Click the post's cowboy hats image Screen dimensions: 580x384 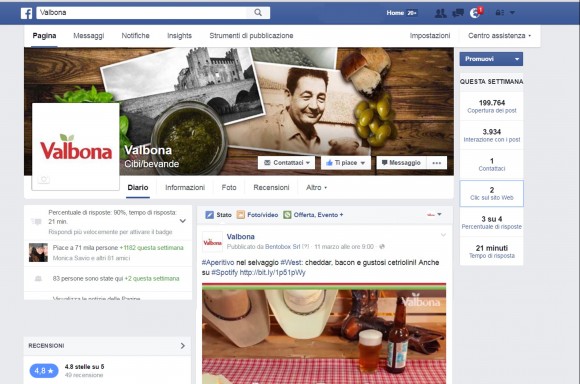pos(324,333)
